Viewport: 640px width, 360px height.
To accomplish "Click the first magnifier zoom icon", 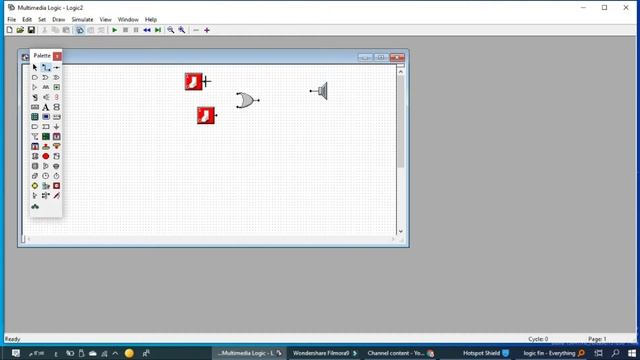I will [x=171, y=30].
